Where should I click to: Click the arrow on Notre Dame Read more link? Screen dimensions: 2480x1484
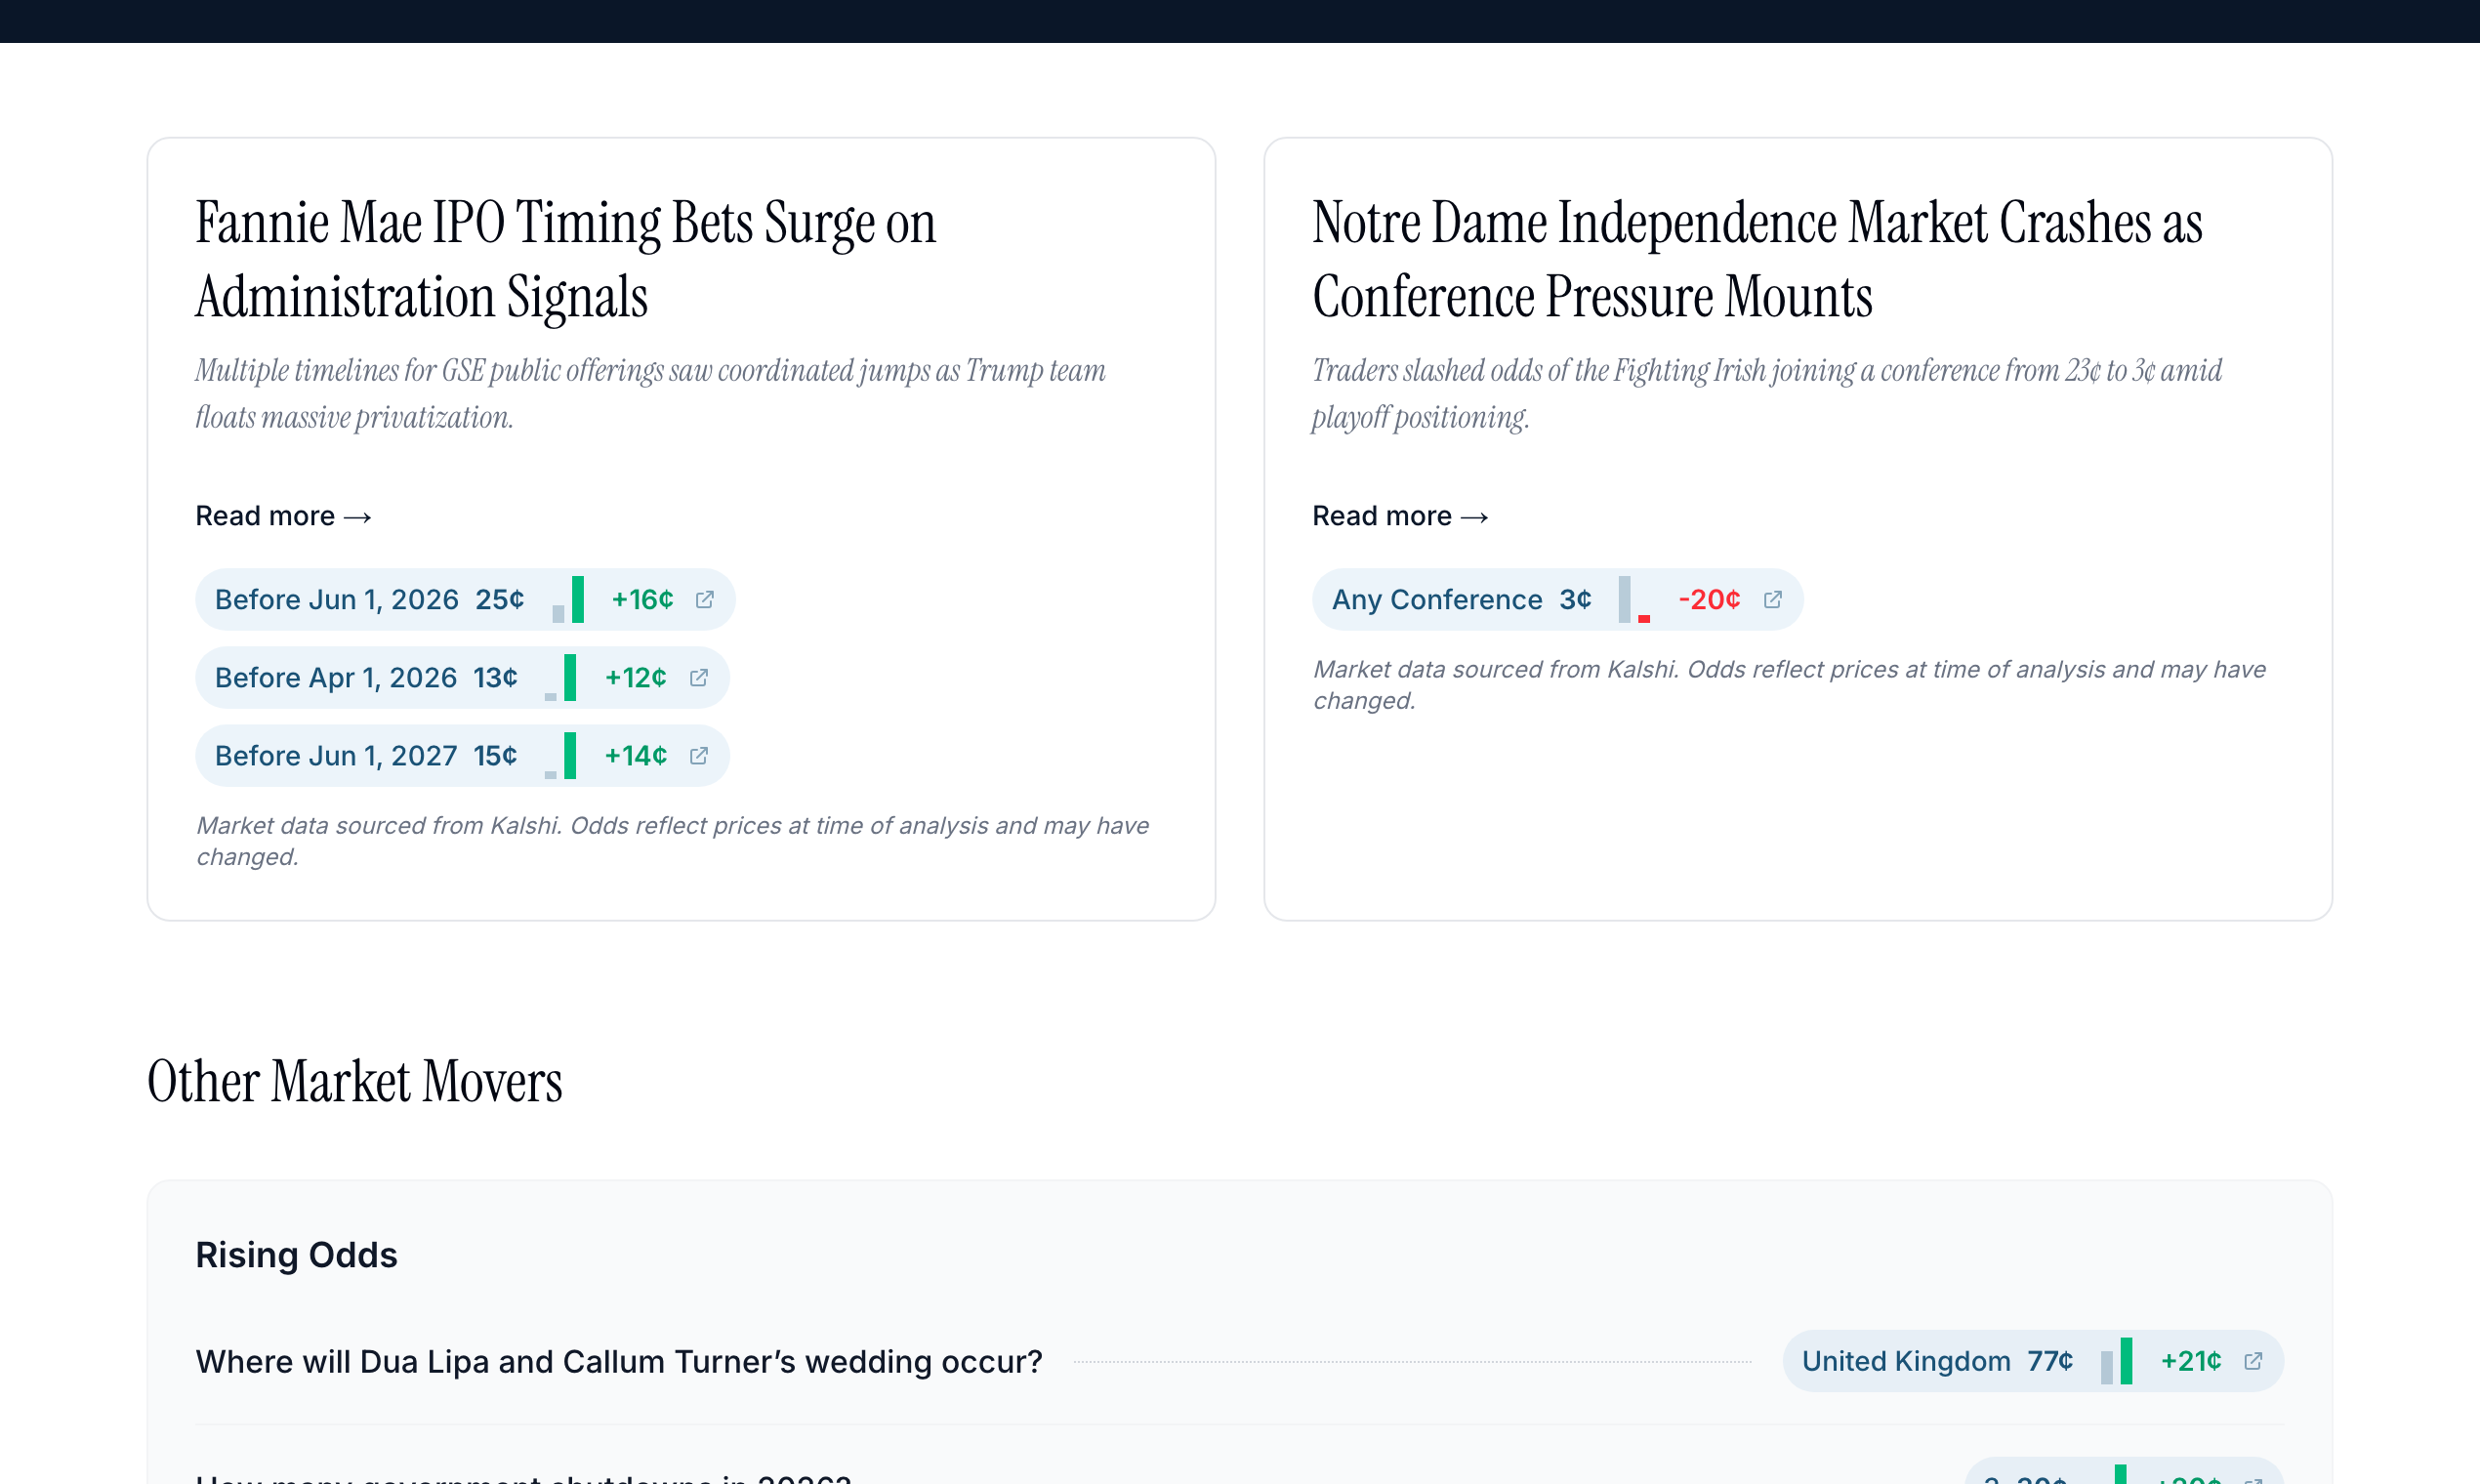(x=1474, y=516)
